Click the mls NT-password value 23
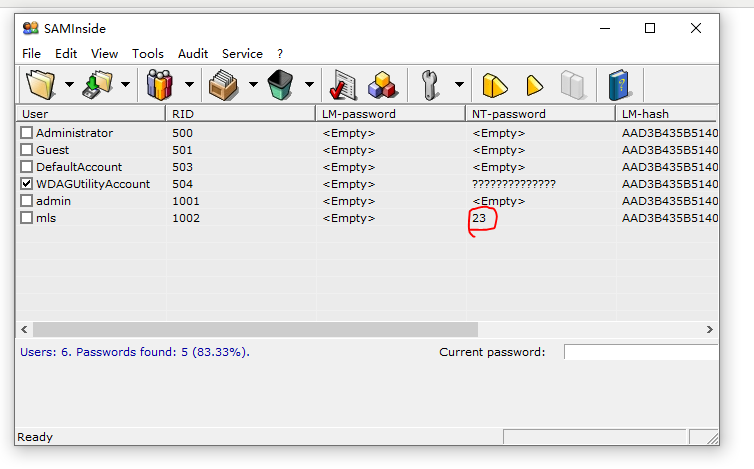 pyautogui.click(x=479, y=218)
